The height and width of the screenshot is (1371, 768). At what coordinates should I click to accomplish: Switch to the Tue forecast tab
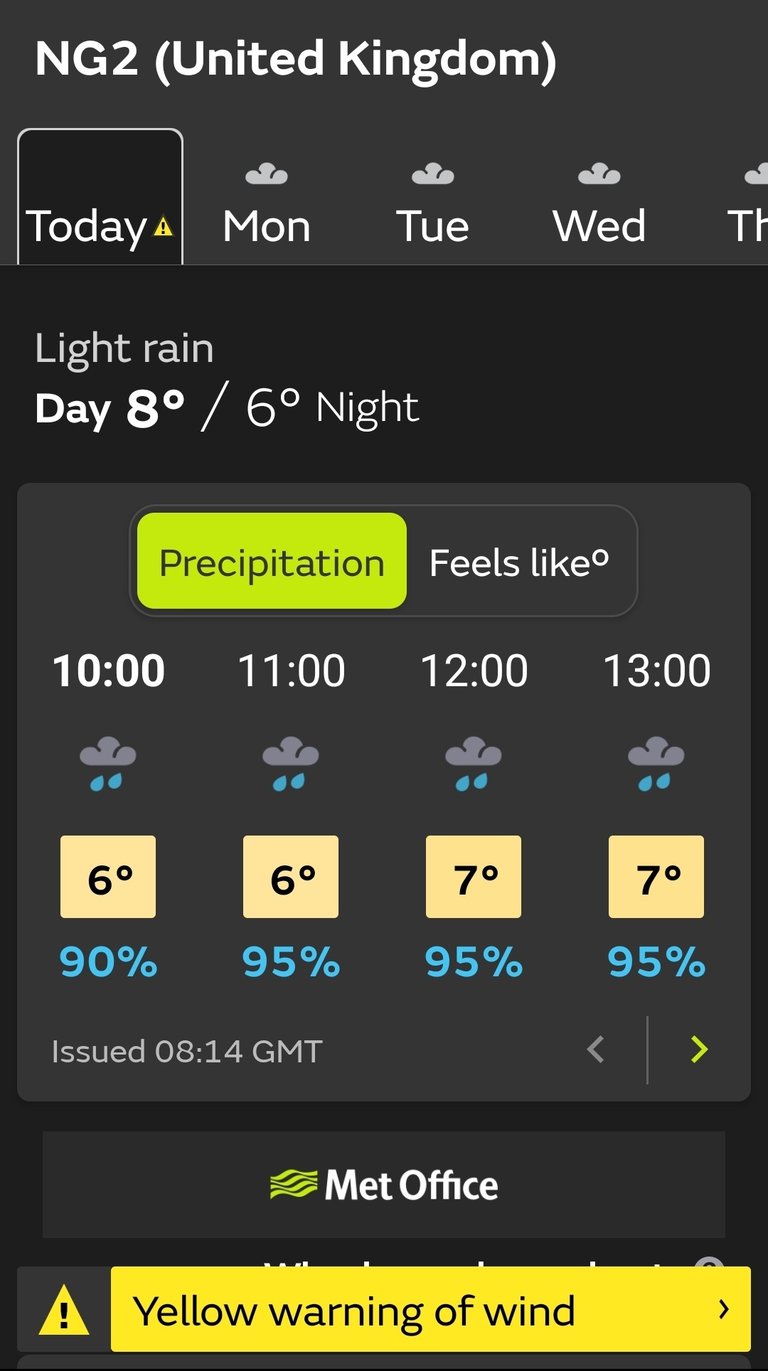(x=432, y=205)
